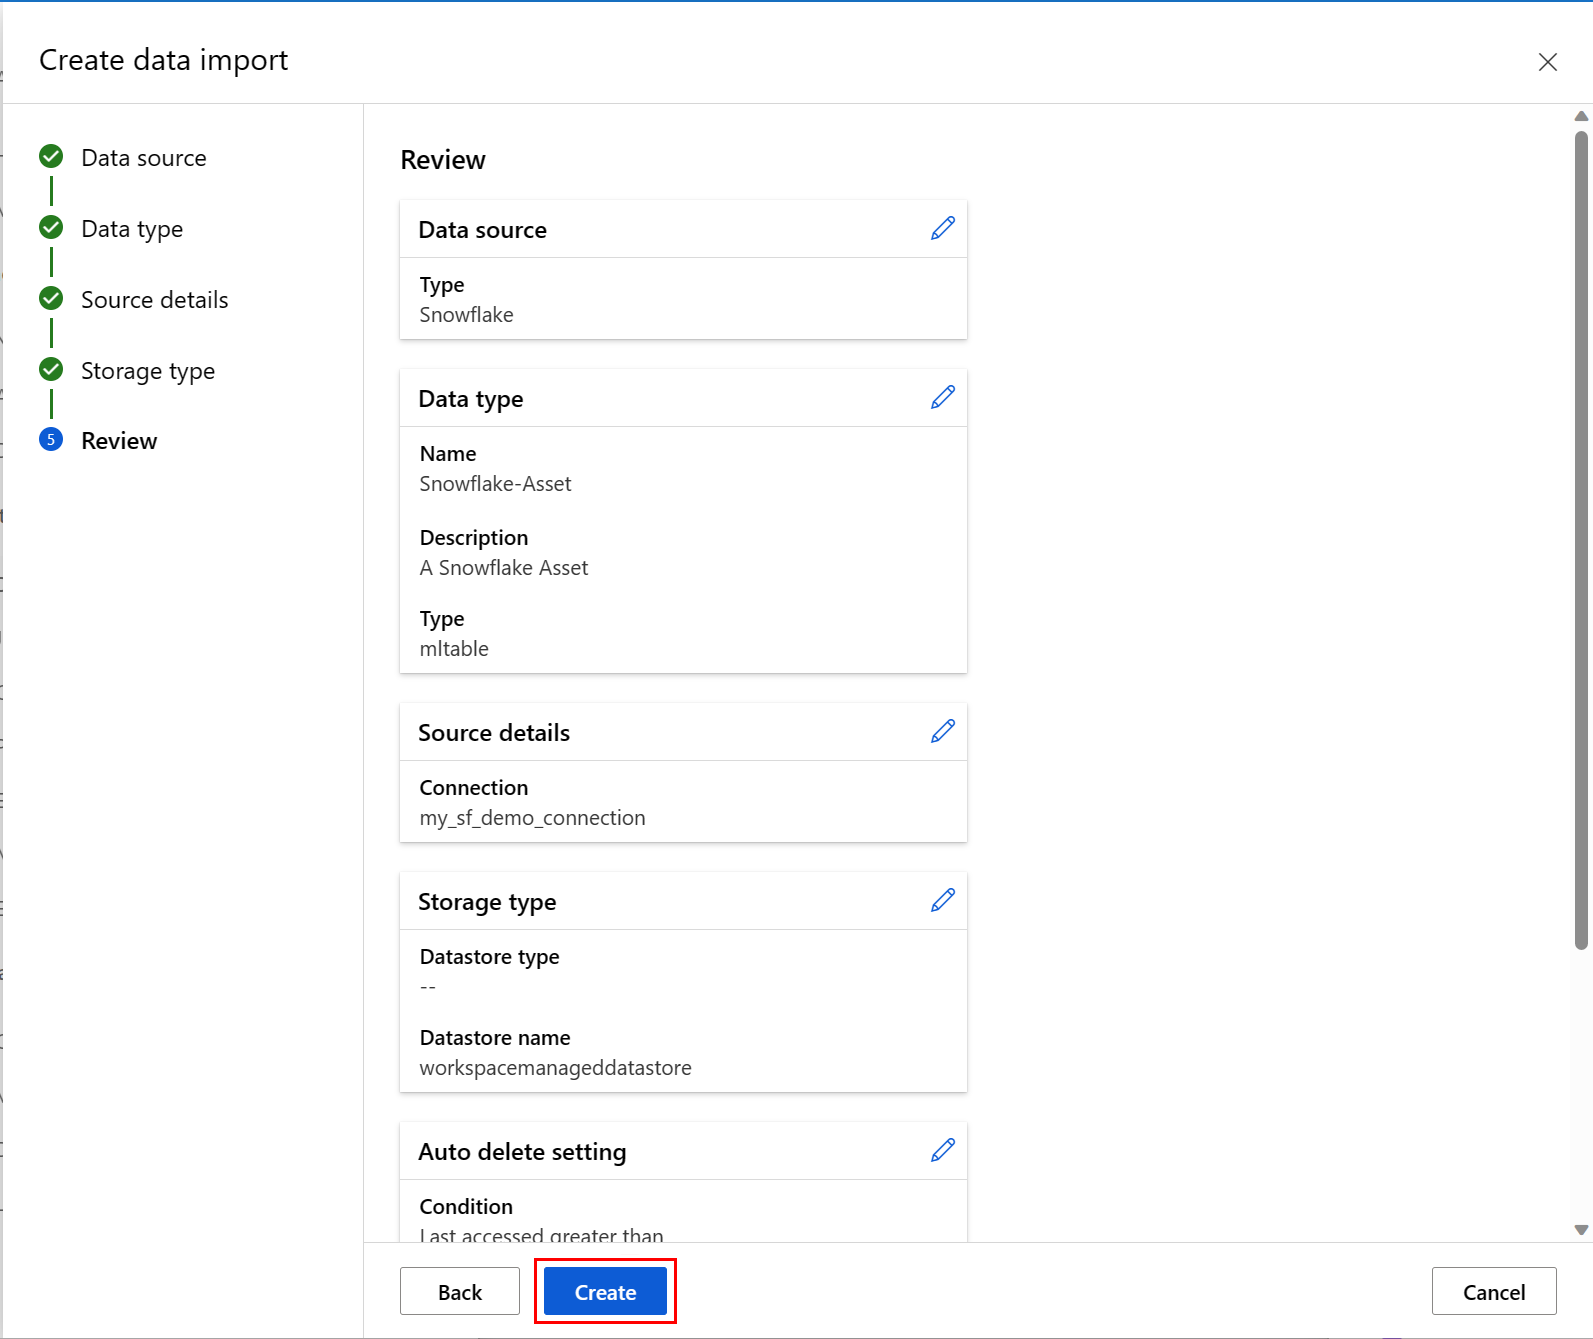Edit the Auto delete setting
Image resolution: width=1593 pixels, height=1339 pixels.
pyautogui.click(x=942, y=1151)
